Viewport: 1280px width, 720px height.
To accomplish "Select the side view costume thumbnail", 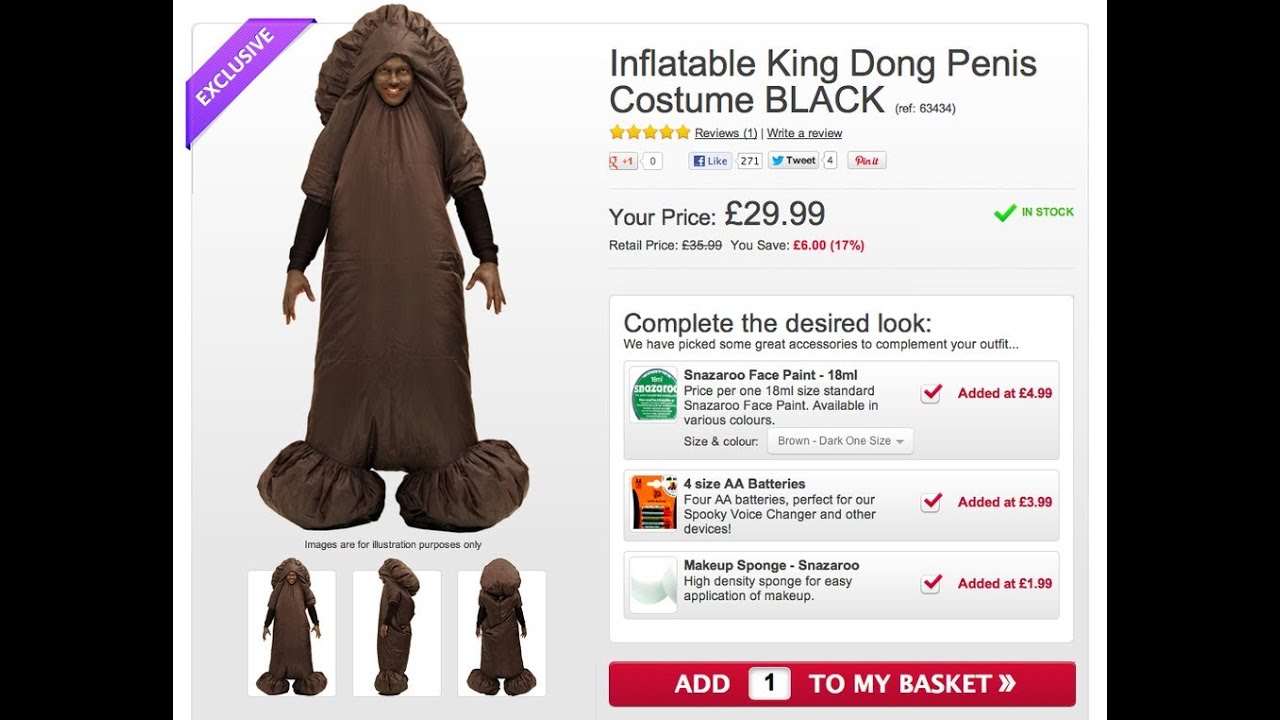I will [x=397, y=633].
